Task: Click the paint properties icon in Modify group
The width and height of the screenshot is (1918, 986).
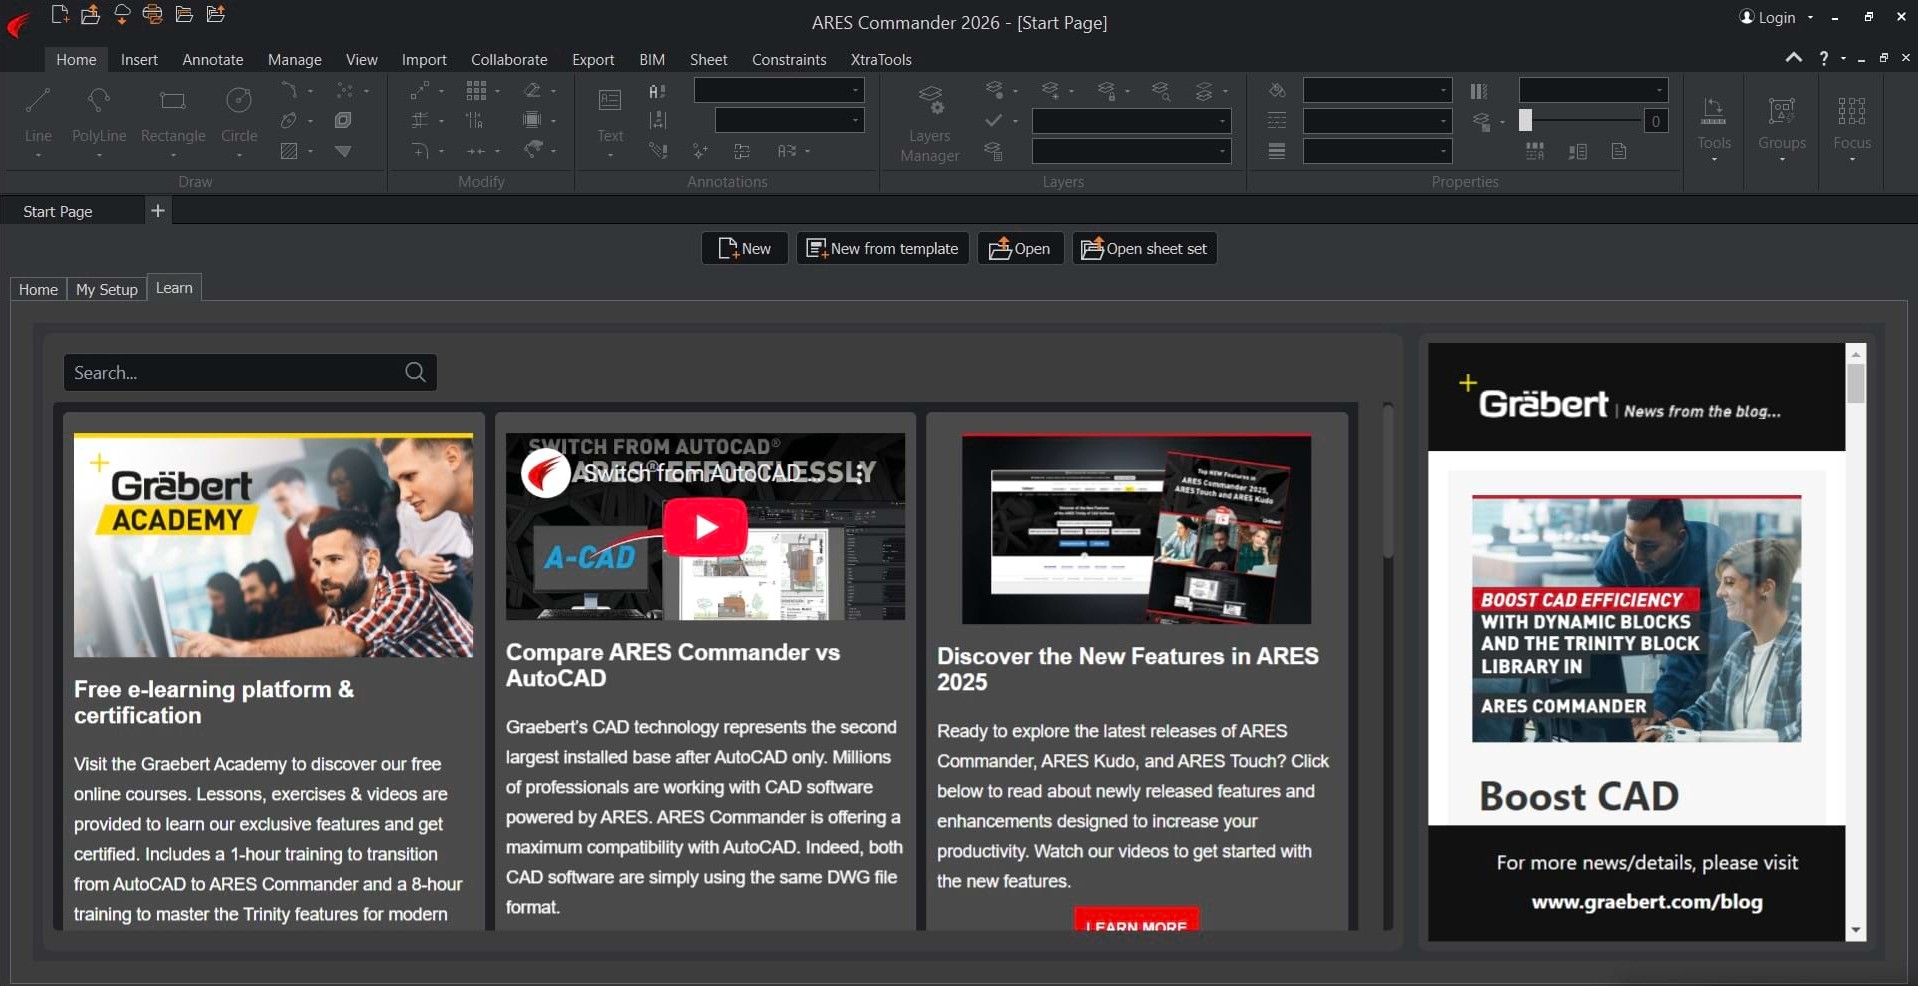Action: coord(534,150)
